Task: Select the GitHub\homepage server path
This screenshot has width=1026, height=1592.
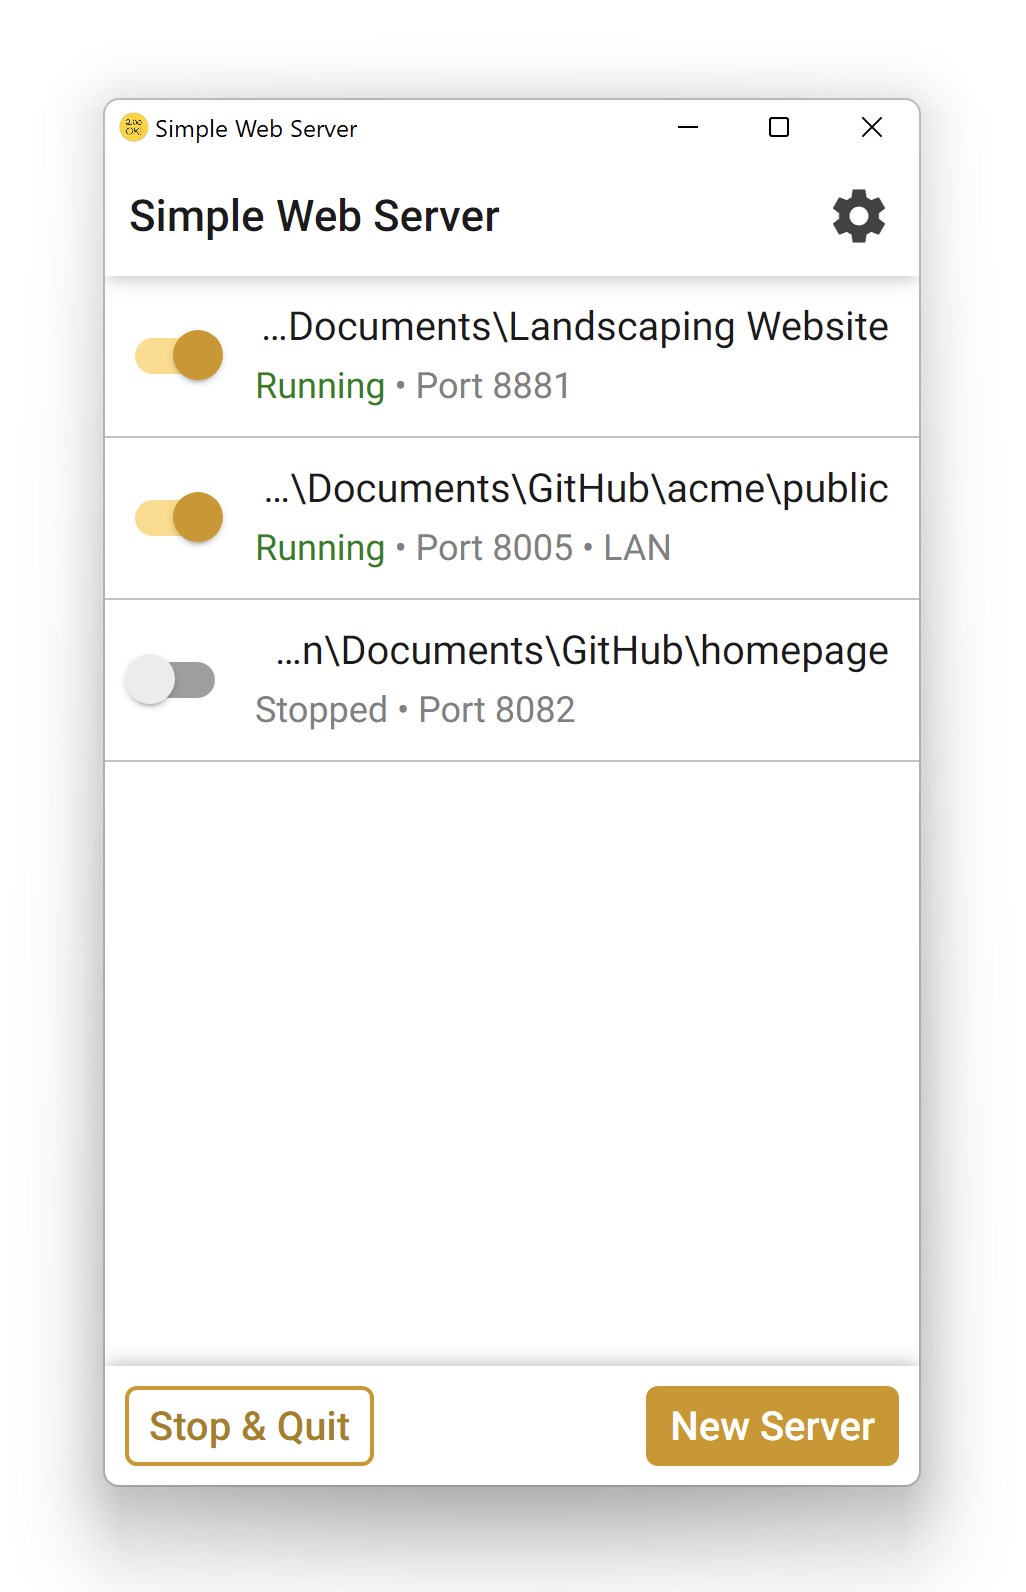Action: point(582,651)
